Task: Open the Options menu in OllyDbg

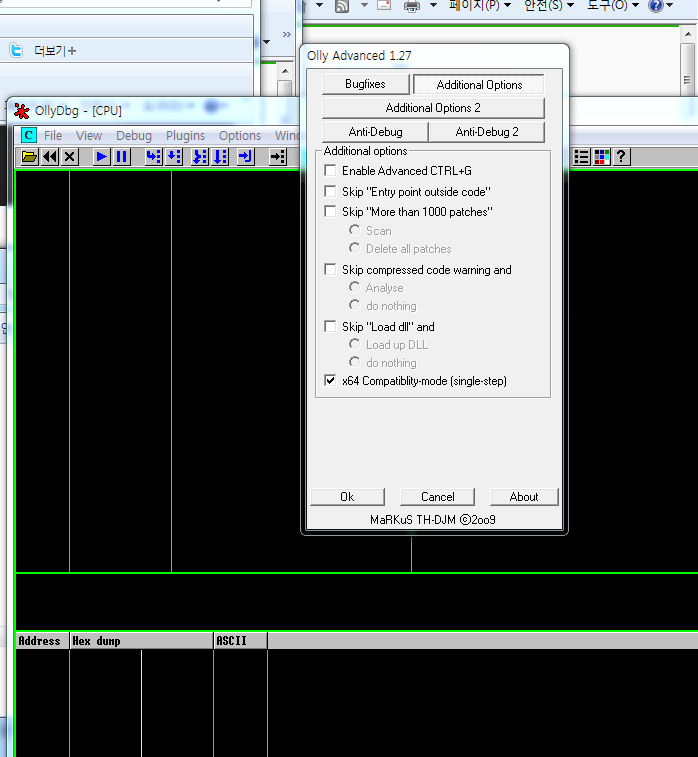Action: point(240,136)
